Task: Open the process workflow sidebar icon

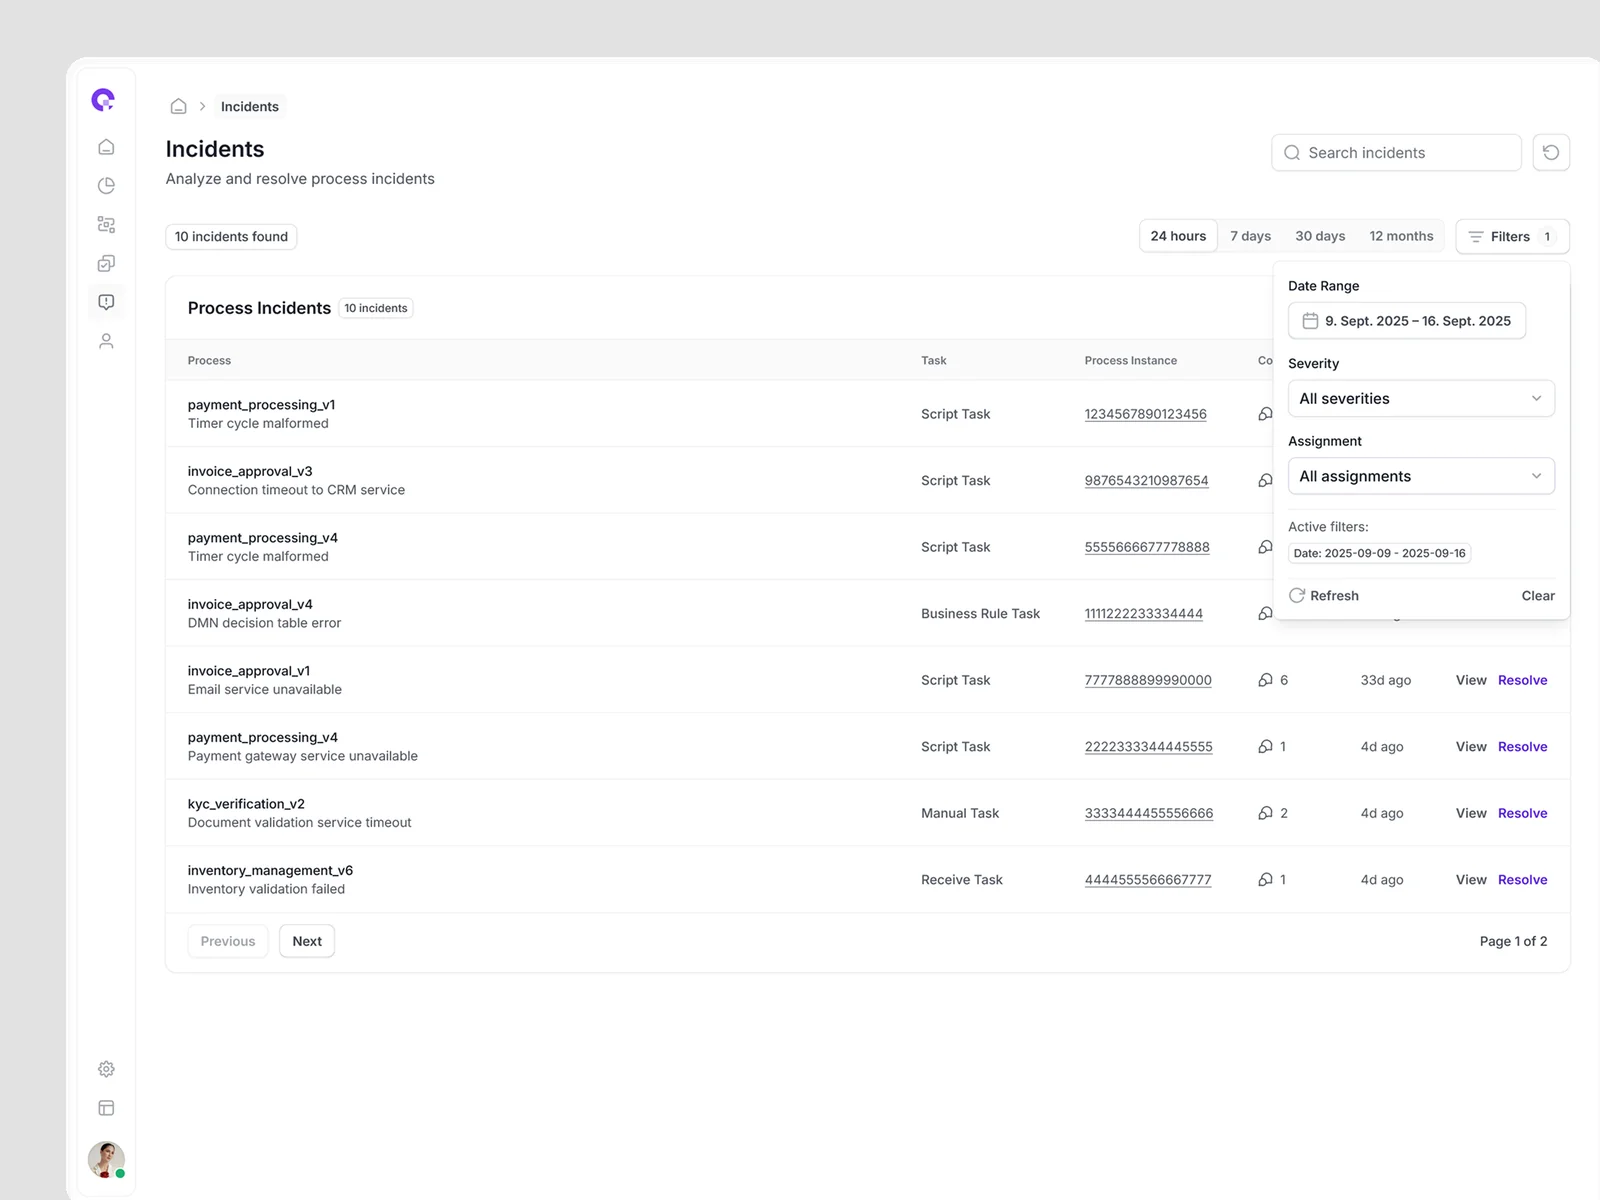Action: (106, 225)
